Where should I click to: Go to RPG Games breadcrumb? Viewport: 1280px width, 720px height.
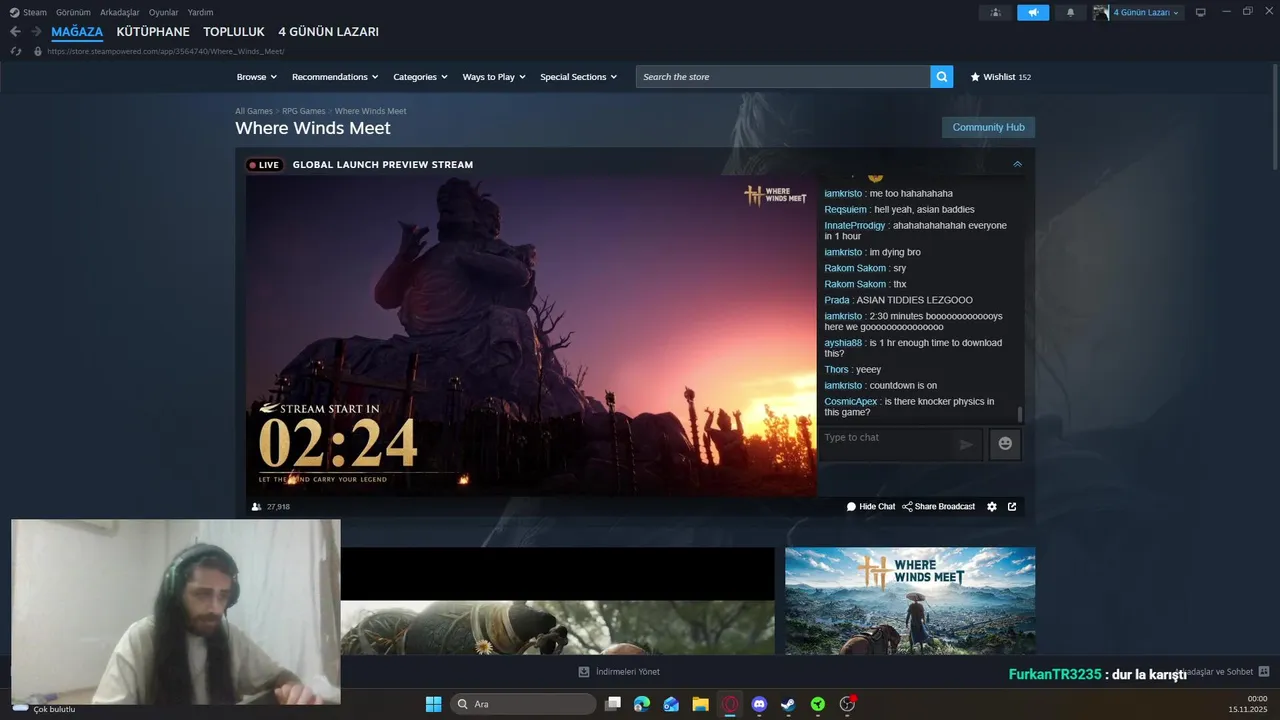point(304,111)
